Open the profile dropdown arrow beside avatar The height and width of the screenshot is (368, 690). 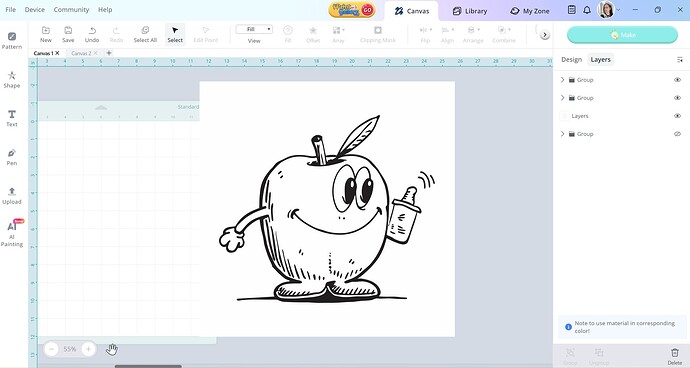coord(618,10)
